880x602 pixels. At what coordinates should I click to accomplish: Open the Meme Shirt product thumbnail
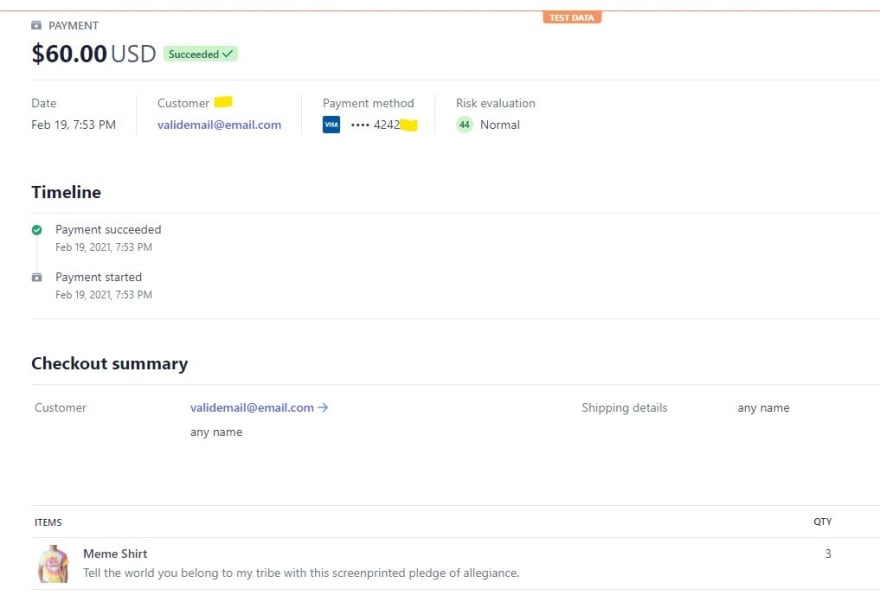(54, 564)
